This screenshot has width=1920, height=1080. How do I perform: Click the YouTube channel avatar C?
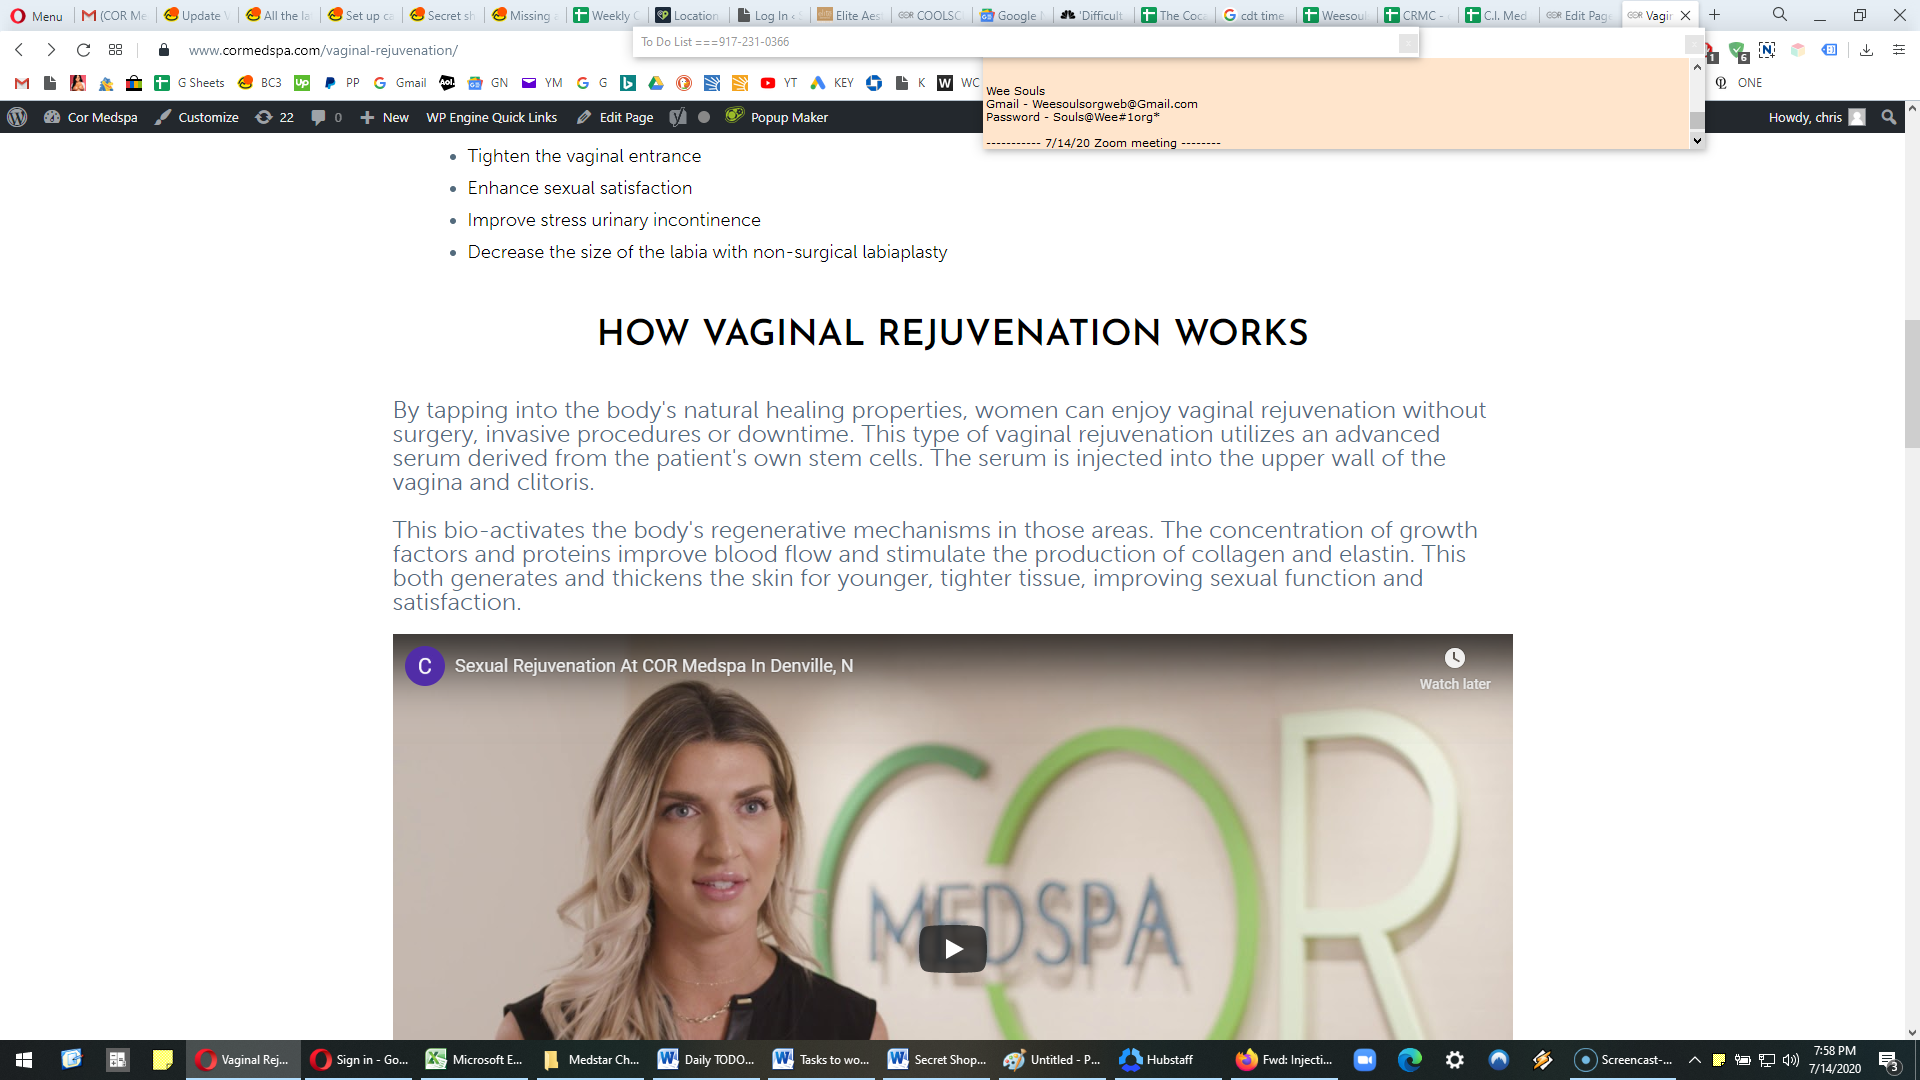click(424, 666)
